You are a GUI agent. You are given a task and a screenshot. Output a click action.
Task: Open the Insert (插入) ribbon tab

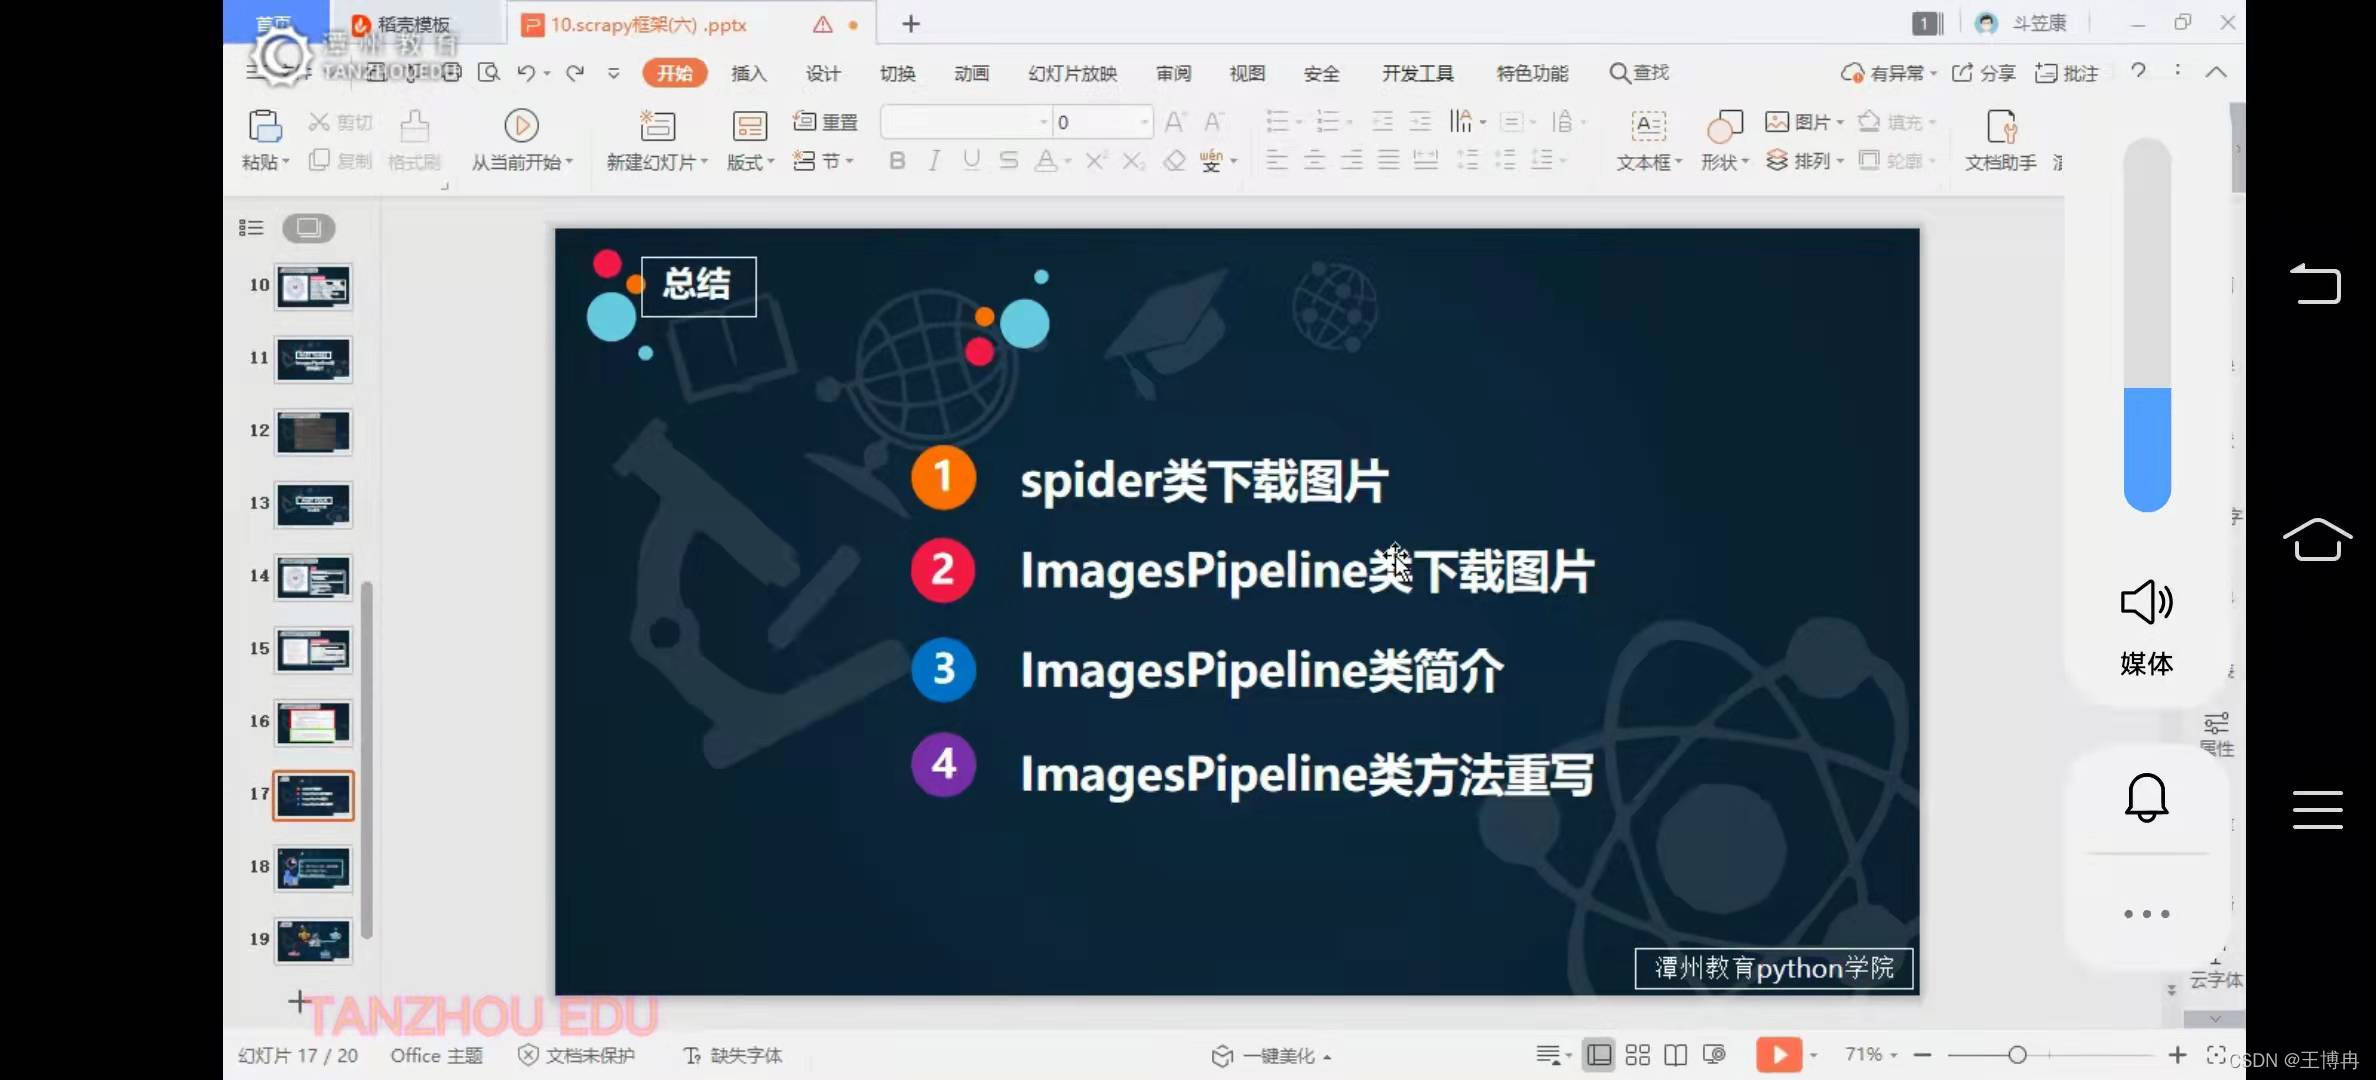[748, 73]
